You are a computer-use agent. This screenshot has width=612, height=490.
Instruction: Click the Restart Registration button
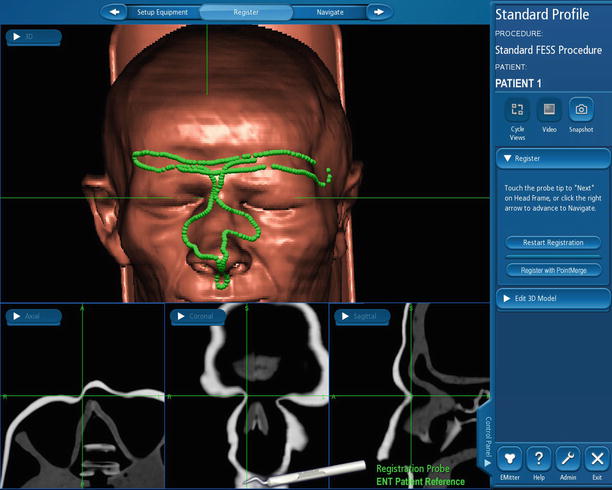point(553,242)
